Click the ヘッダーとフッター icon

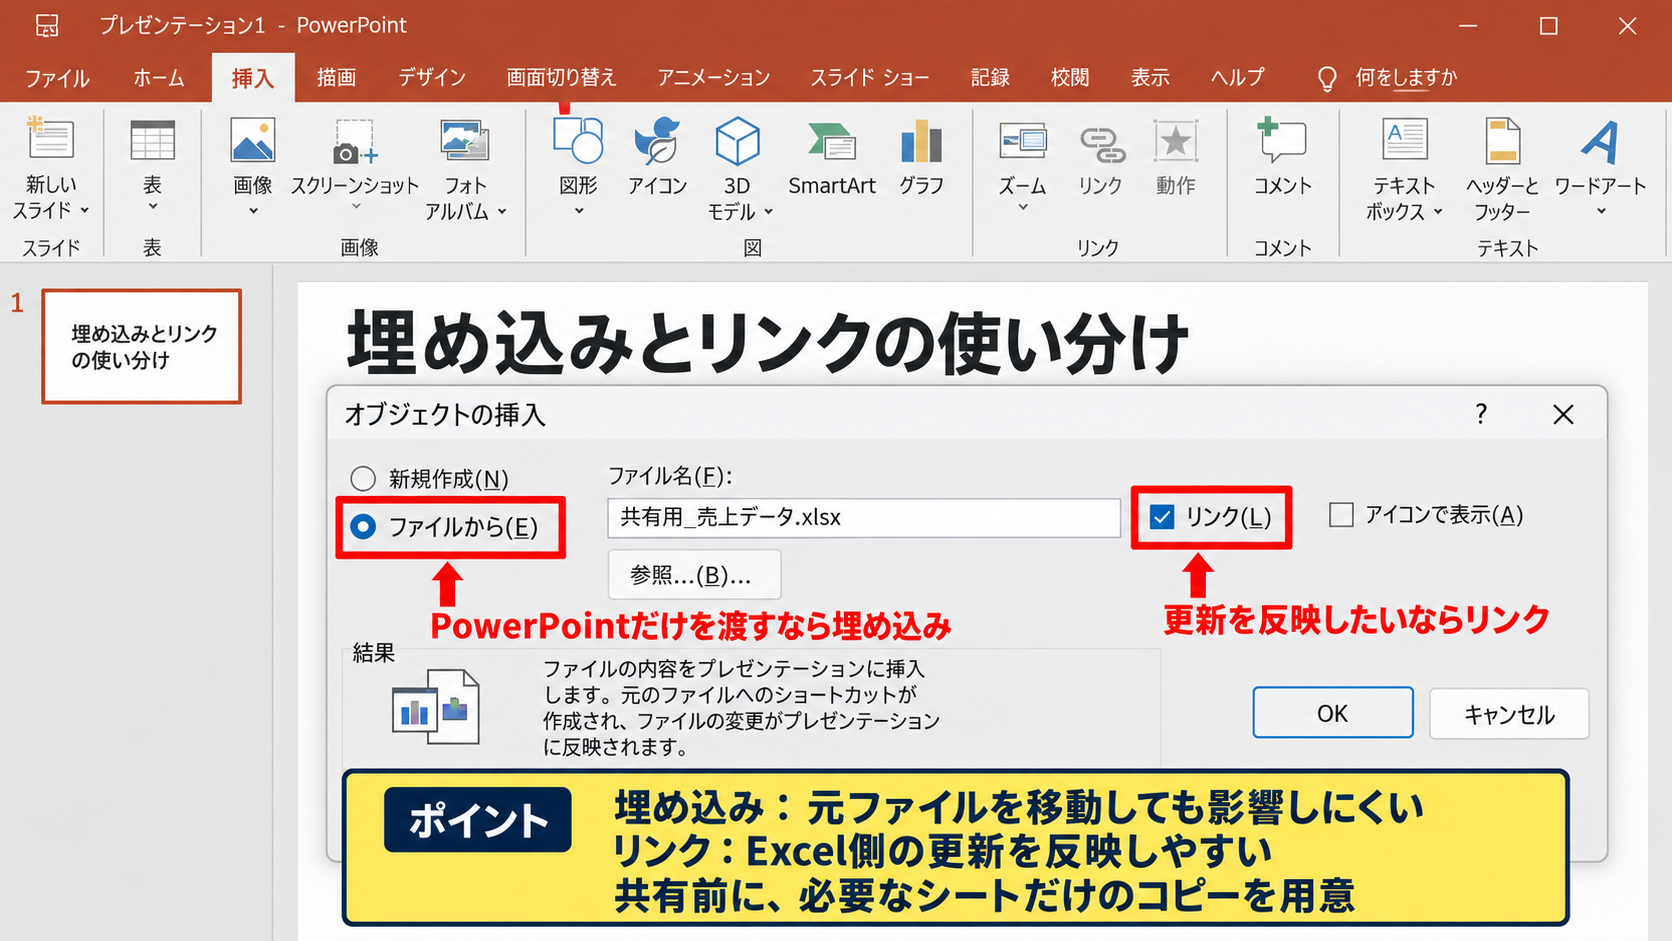coord(1502,140)
